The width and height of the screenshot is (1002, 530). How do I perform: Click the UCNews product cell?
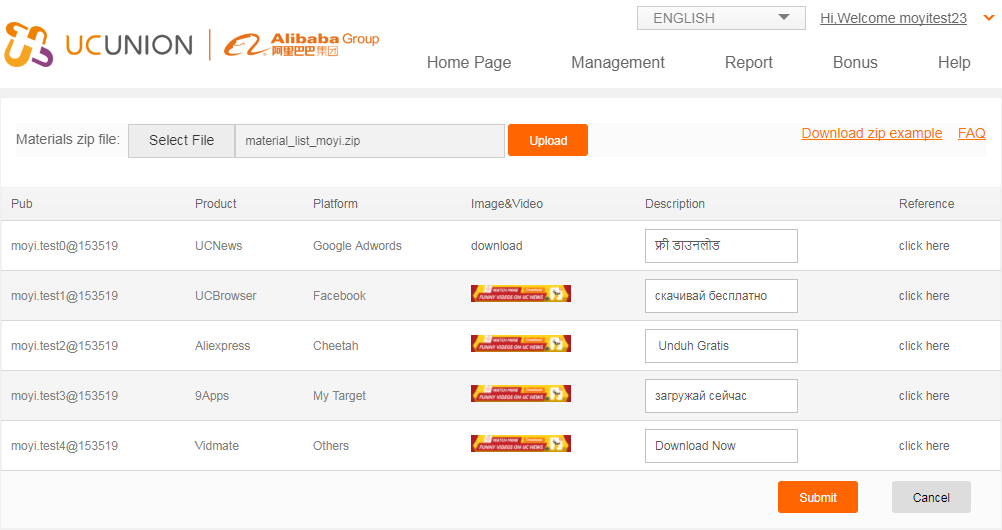pyautogui.click(x=219, y=246)
